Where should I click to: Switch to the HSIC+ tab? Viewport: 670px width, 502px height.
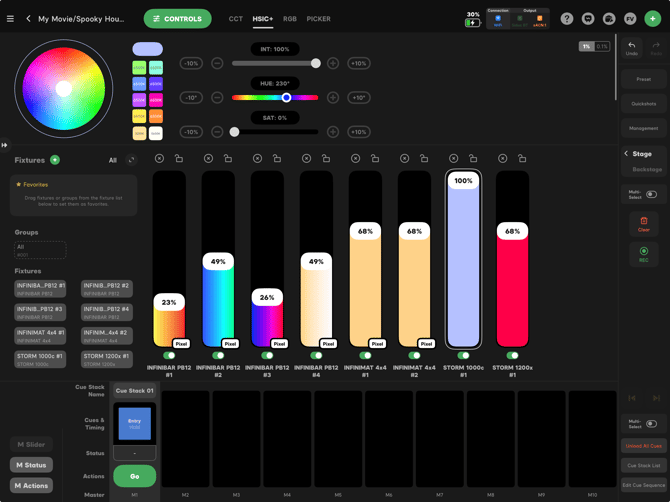pos(262,19)
